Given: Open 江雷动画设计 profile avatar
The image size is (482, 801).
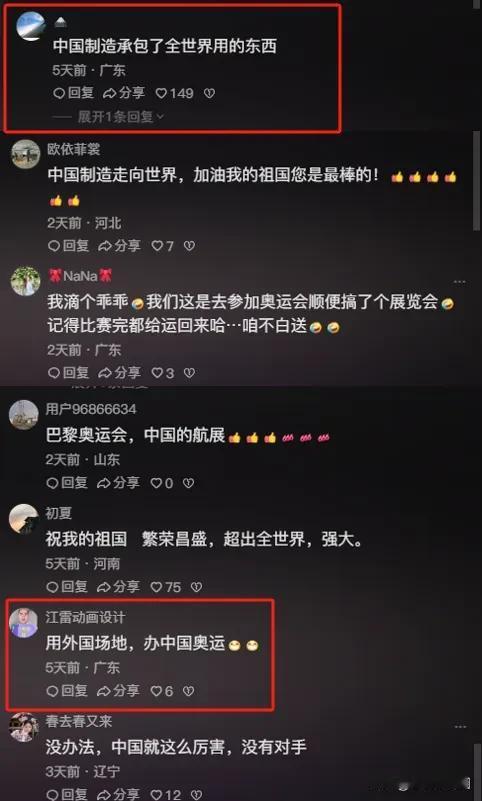Looking at the screenshot, I should click(x=23, y=623).
